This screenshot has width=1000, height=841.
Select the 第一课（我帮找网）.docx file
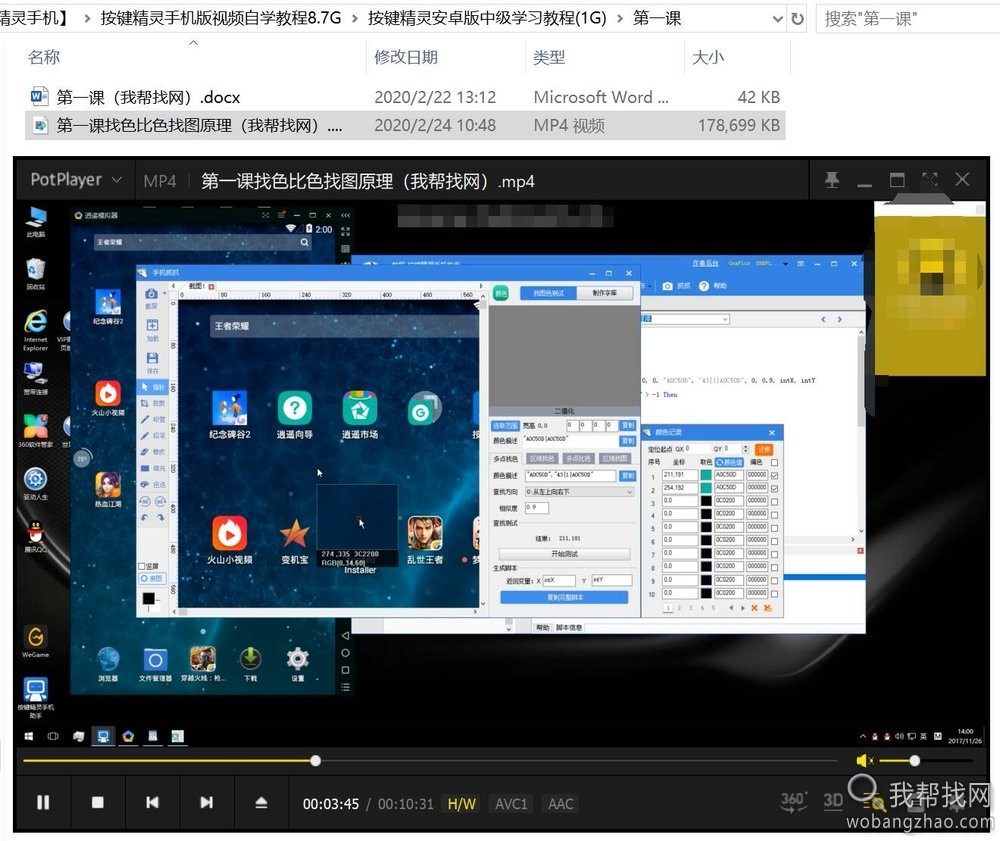coord(405,97)
